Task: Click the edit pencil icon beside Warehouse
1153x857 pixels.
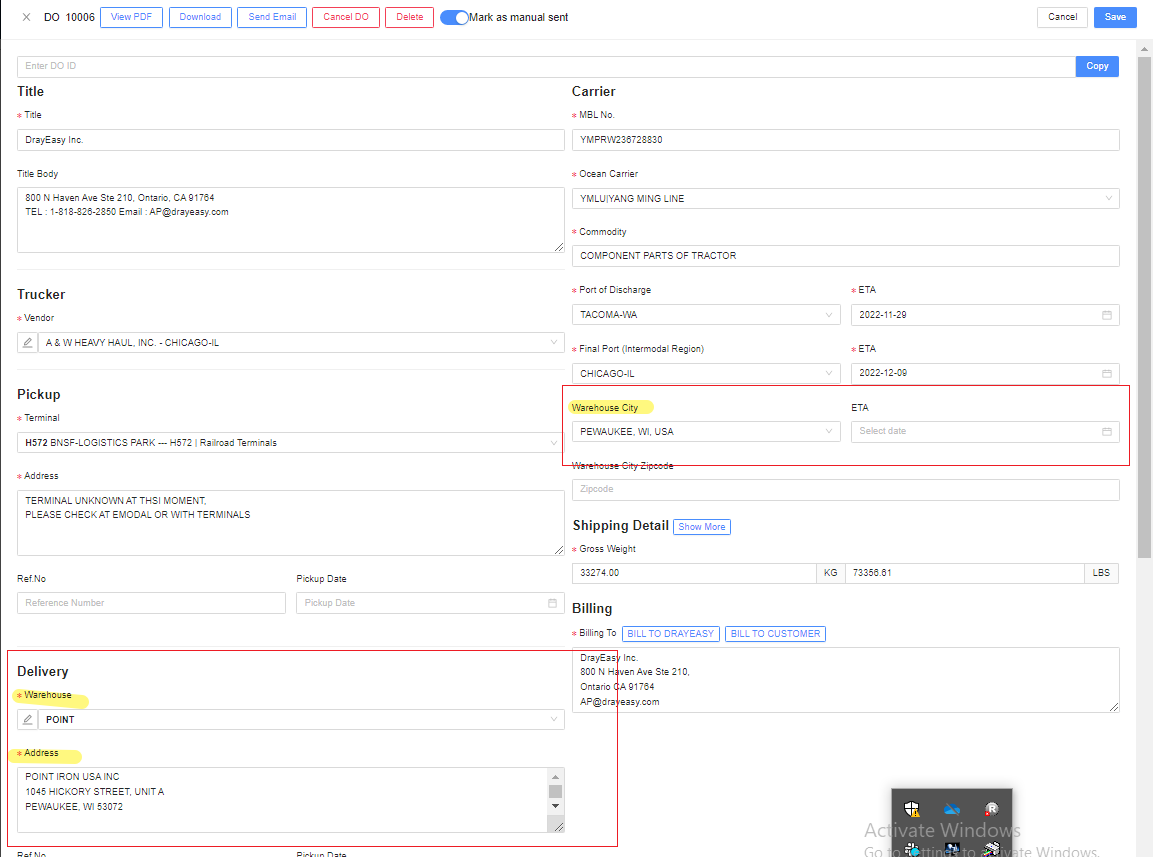Action: (27, 720)
